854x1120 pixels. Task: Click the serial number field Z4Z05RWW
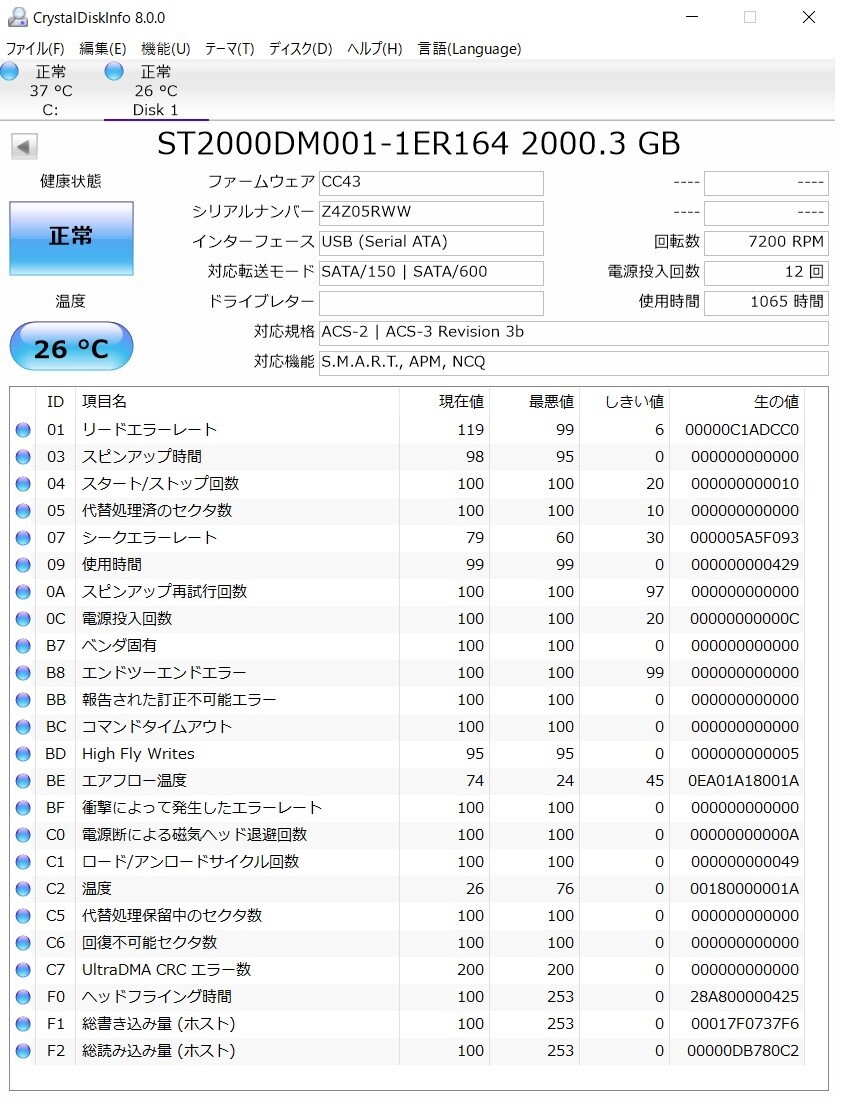(x=431, y=213)
